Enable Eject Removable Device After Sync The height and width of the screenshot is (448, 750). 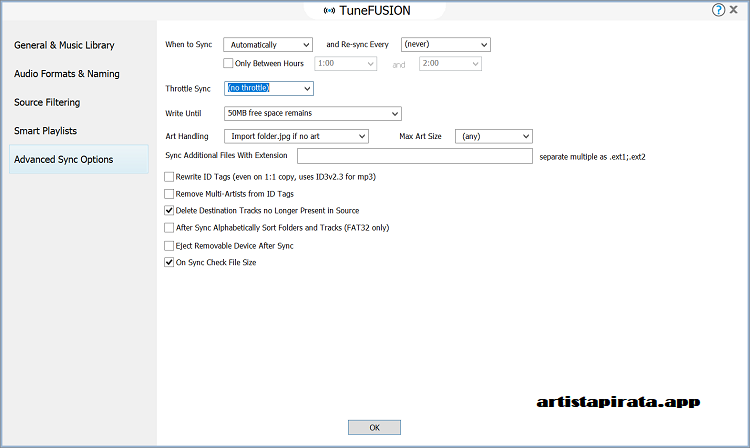[169, 246]
